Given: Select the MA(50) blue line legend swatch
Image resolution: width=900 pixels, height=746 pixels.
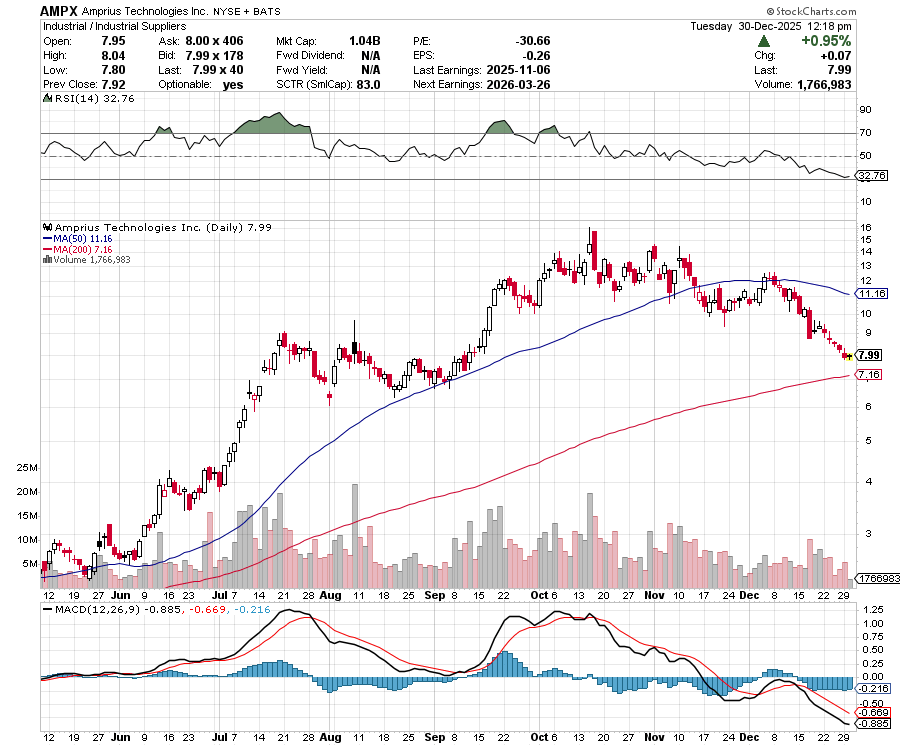Looking at the screenshot, I should point(45,236).
